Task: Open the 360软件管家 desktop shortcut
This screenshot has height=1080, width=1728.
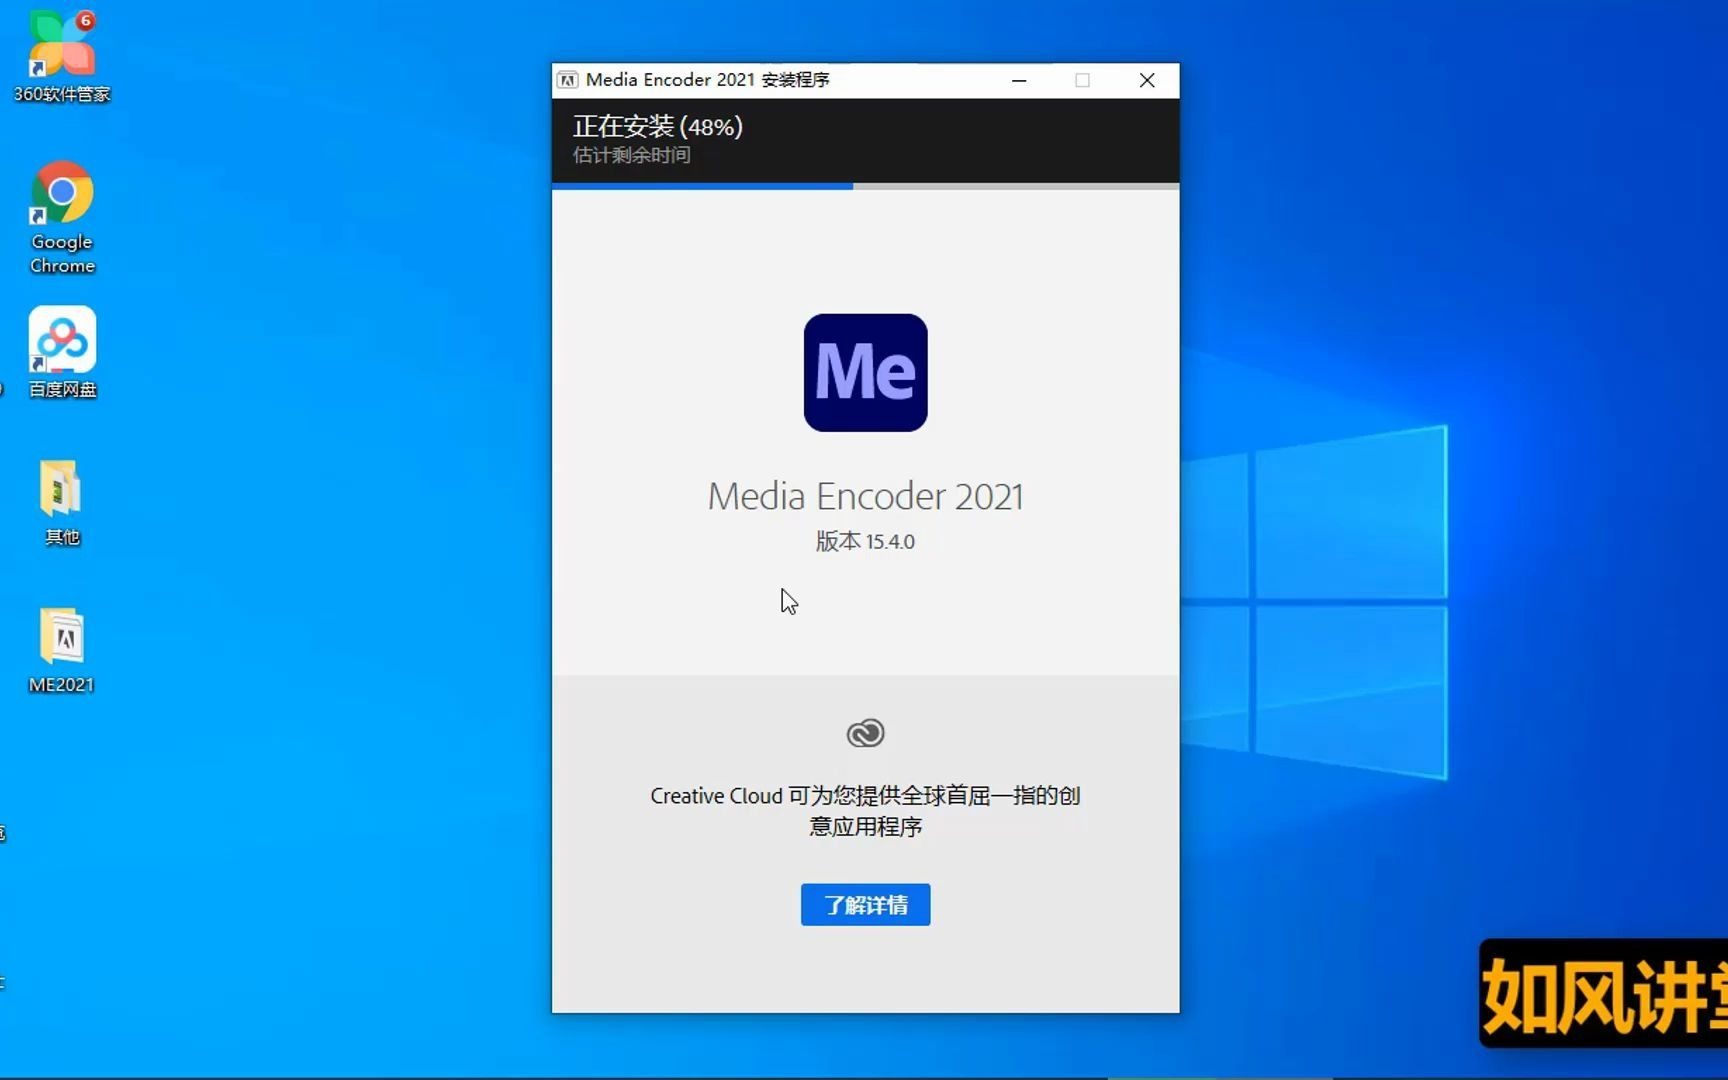Action: [62, 56]
